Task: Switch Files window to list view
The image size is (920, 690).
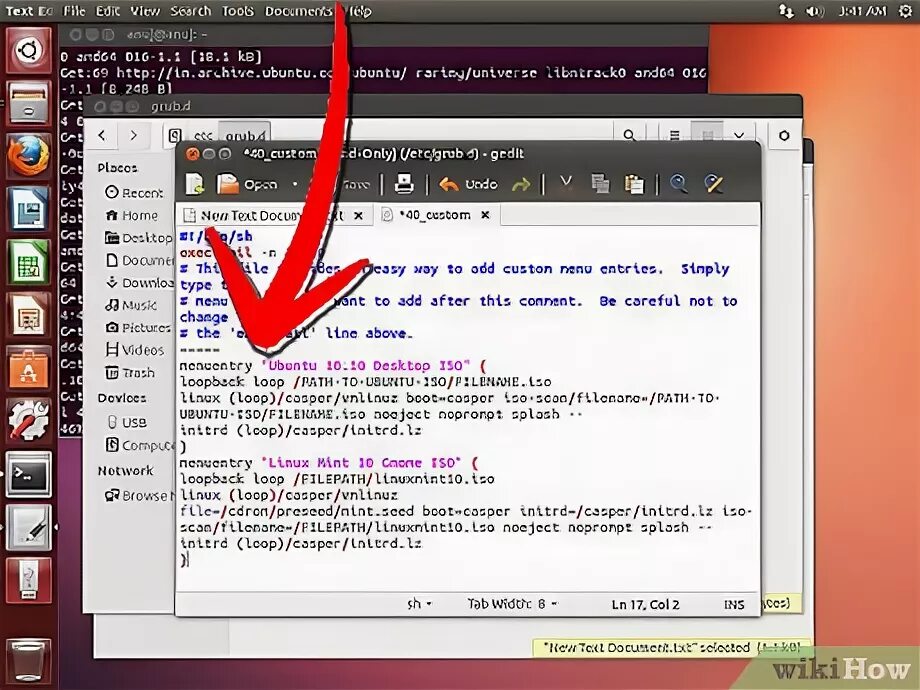Action: pyautogui.click(x=675, y=136)
